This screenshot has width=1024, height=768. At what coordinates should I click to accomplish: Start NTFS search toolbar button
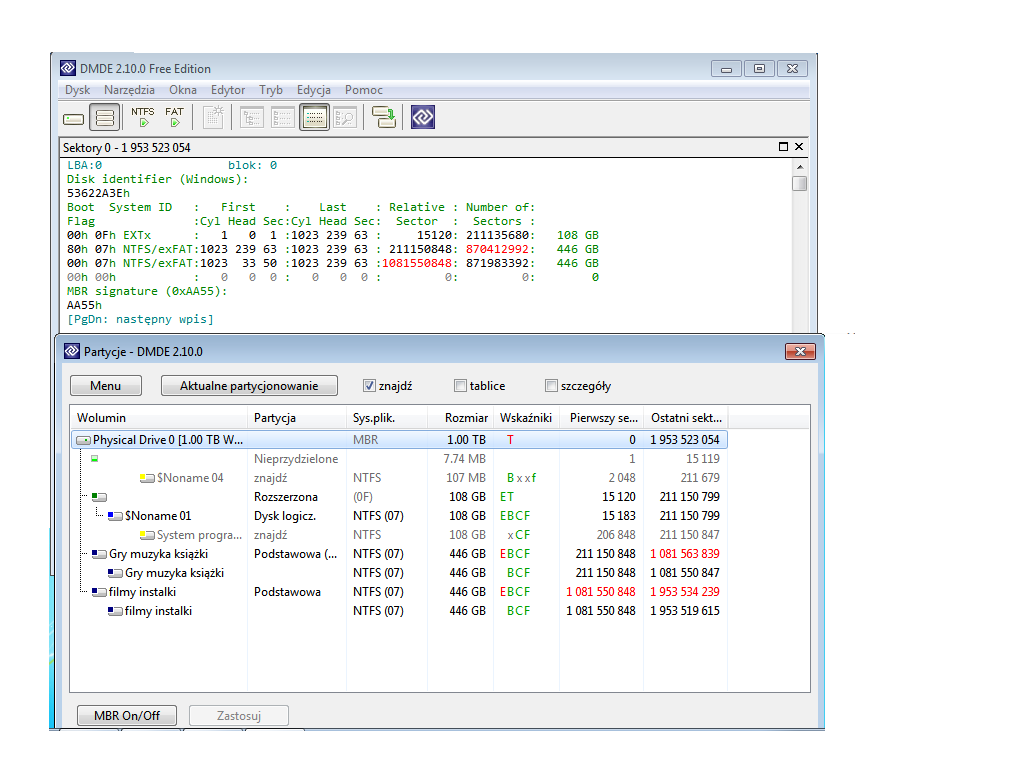click(x=142, y=117)
